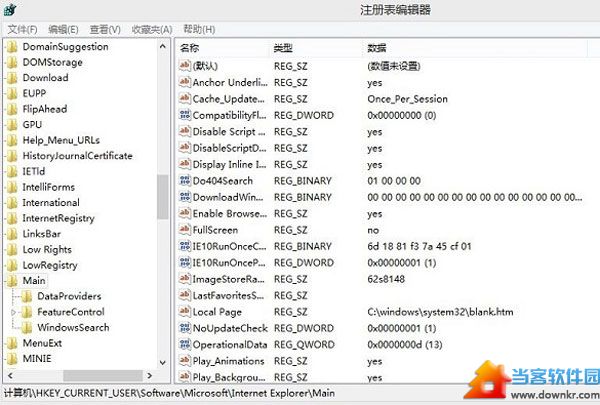
Task: Click the DWORD icon for IE10RunOnceP value
Action: [x=185, y=262]
